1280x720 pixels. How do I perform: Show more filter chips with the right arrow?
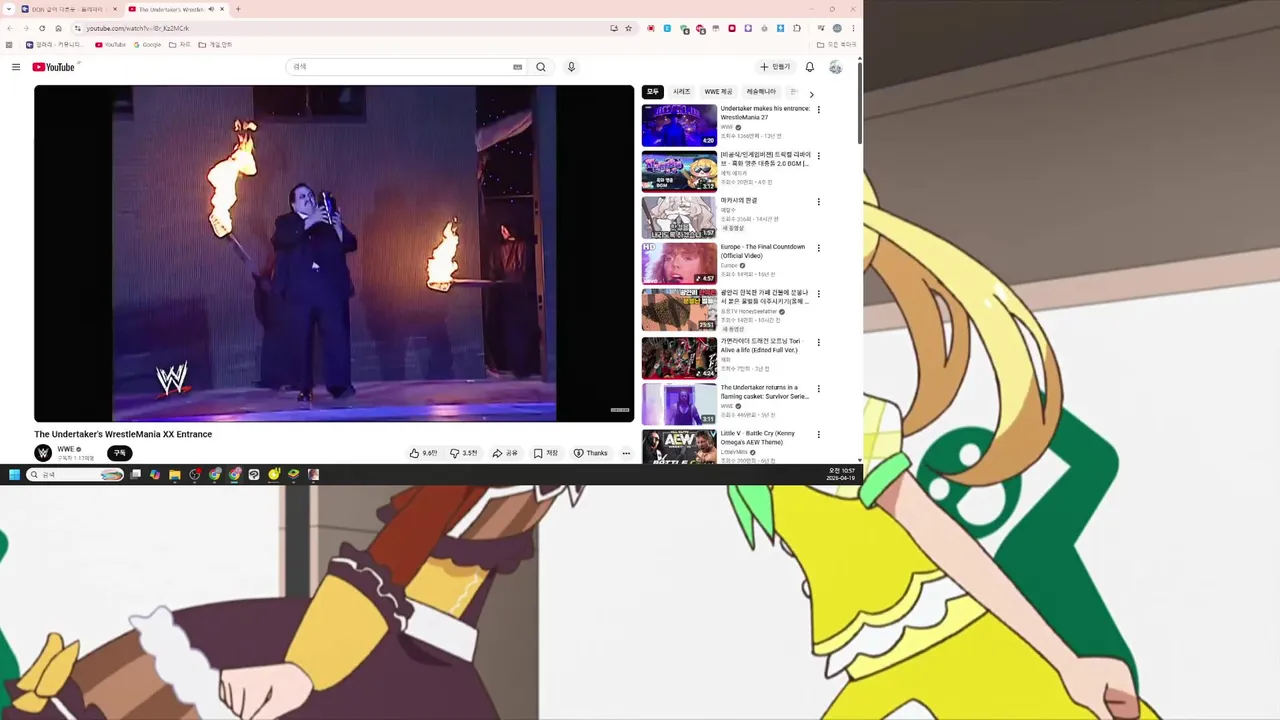(x=811, y=94)
